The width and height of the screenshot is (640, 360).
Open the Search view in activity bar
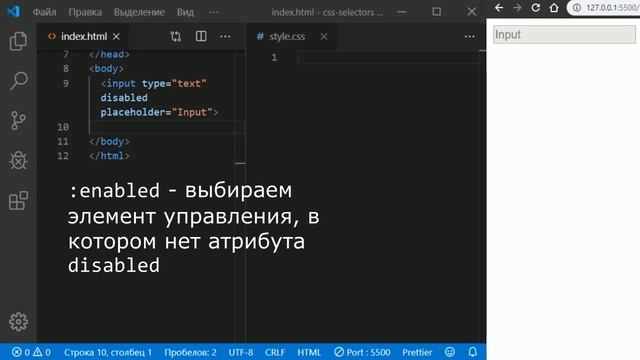point(18,81)
